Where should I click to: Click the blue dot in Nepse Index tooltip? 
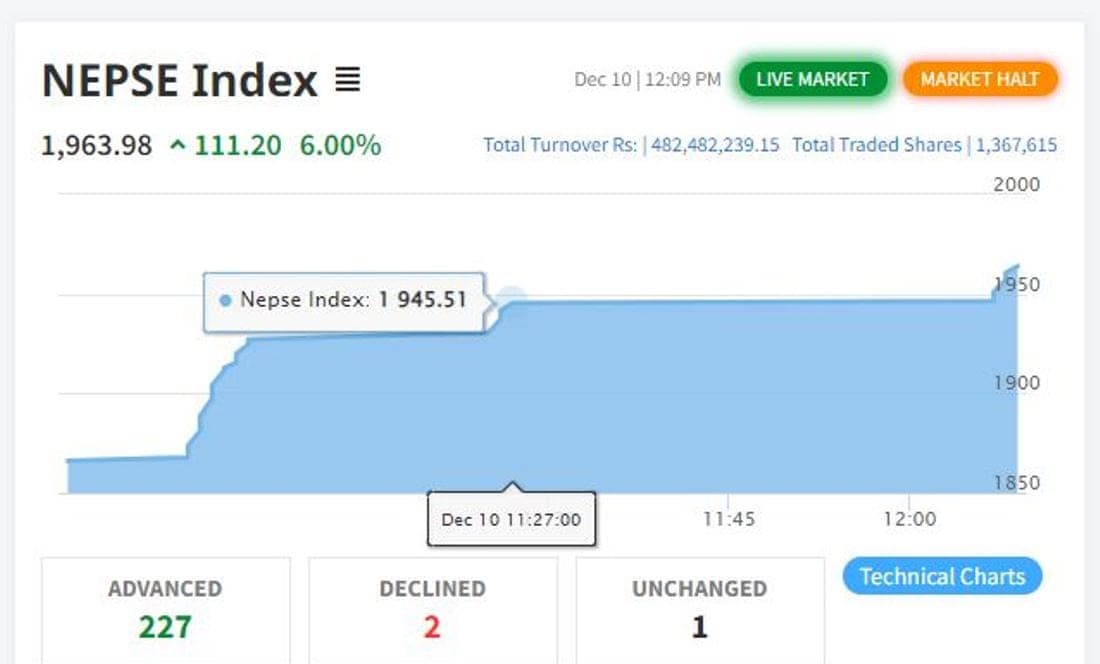tap(225, 300)
